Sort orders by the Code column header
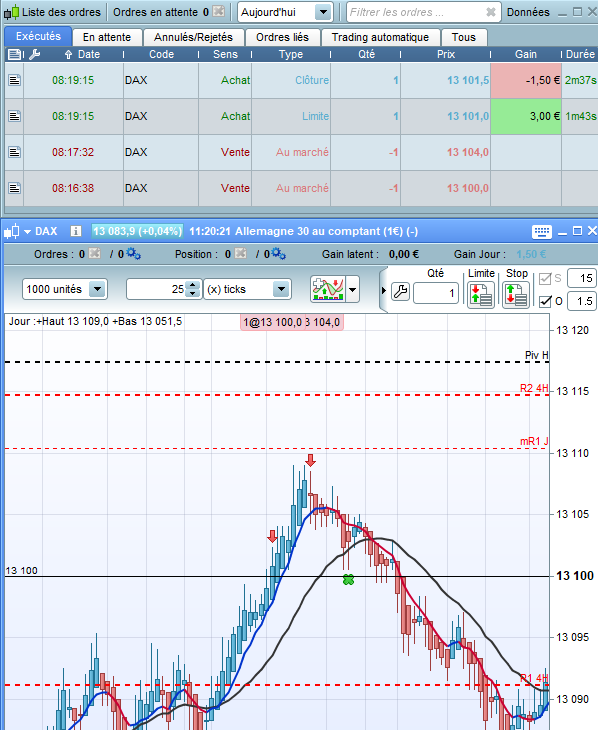Screen dimensions: 598x730 (x=161, y=54)
